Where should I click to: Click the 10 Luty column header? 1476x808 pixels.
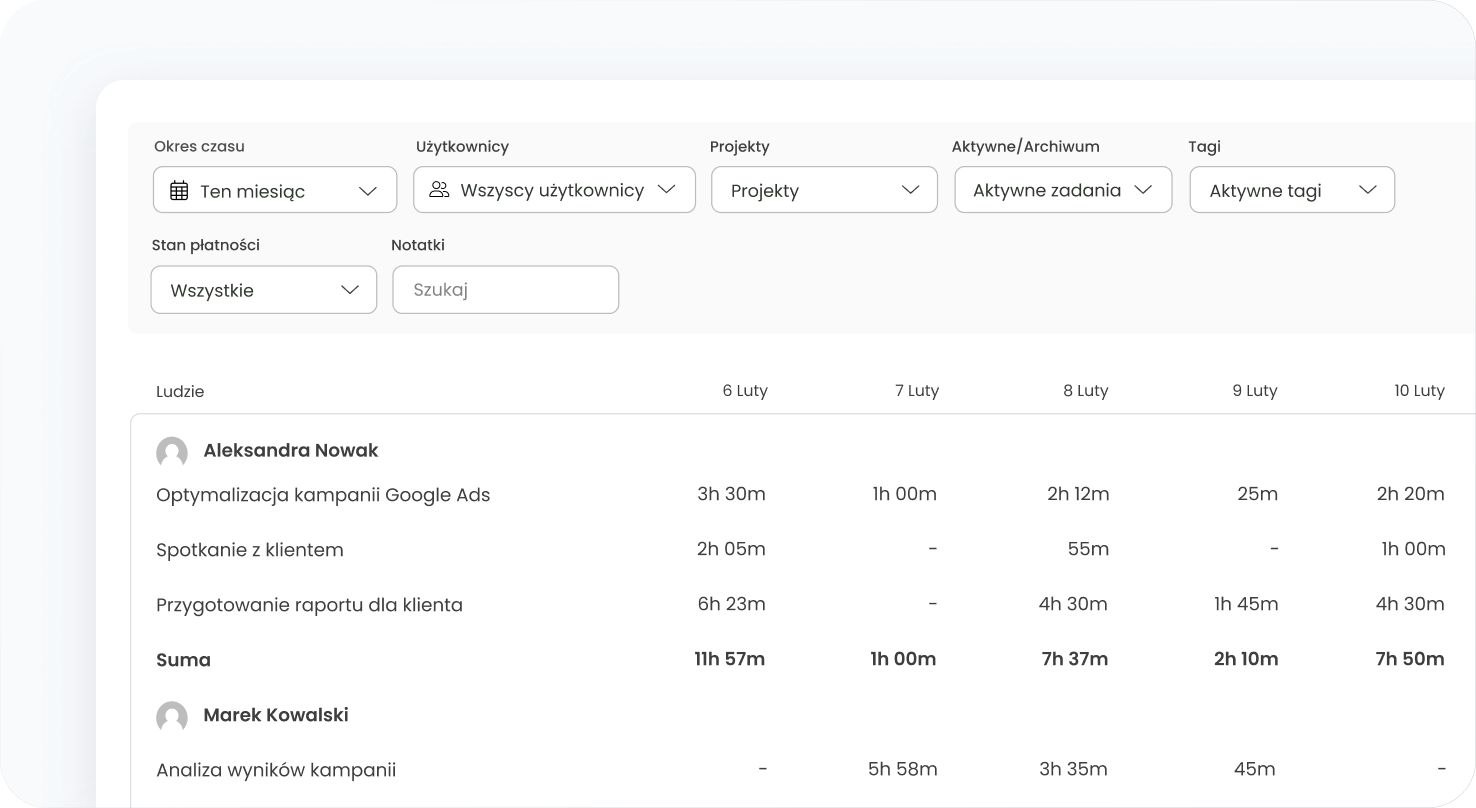click(x=1419, y=391)
